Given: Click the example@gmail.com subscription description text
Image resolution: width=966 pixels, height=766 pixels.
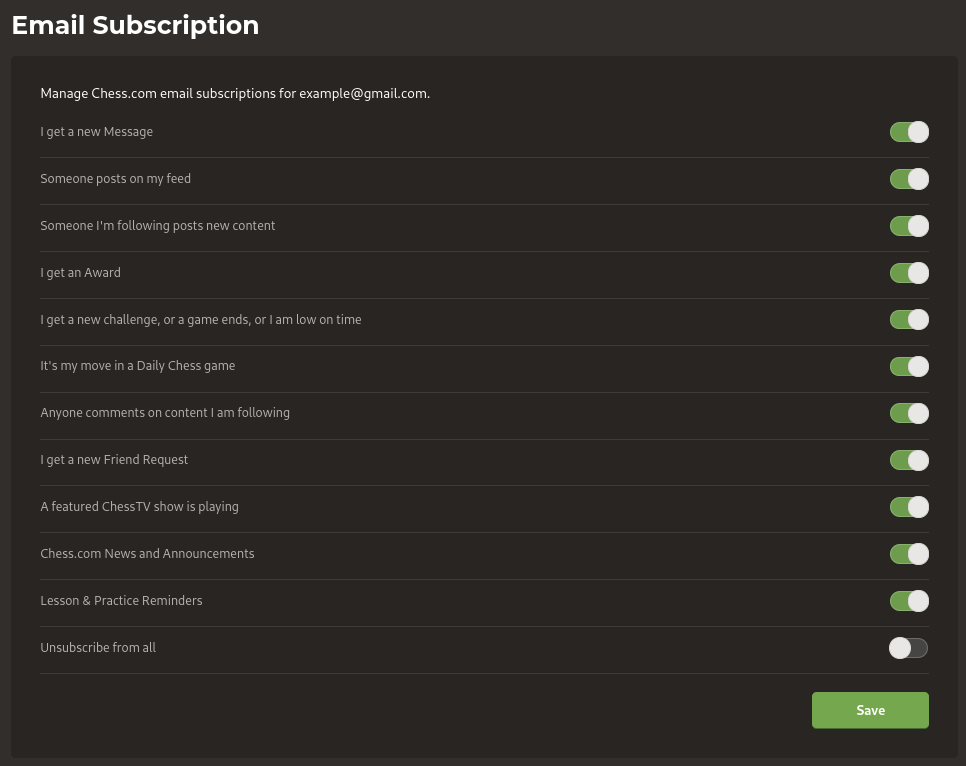Looking at the screenshot, I should click(x=235, y=94).
